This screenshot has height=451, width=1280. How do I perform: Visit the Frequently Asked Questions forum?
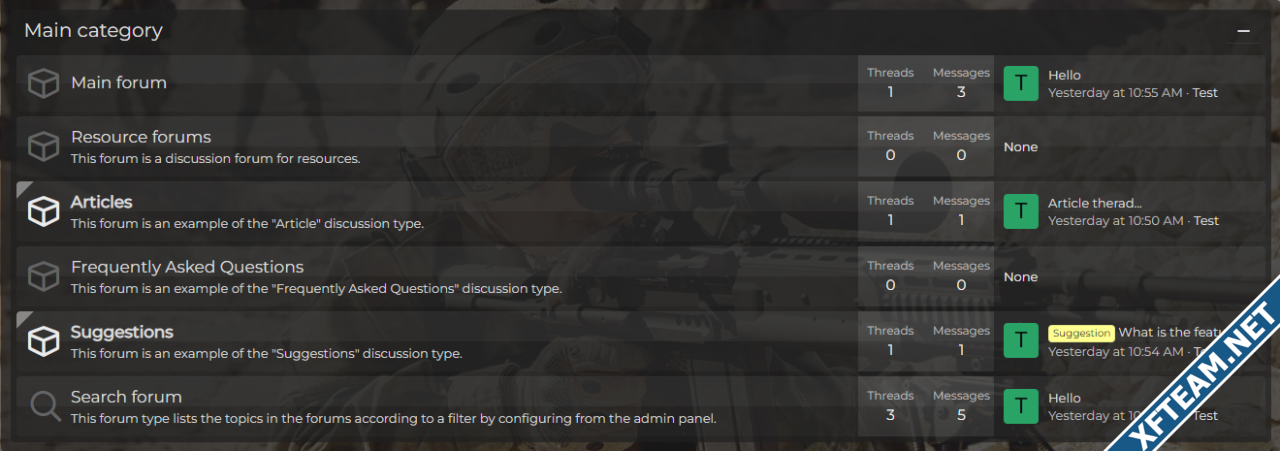click(x=187, y=267)
